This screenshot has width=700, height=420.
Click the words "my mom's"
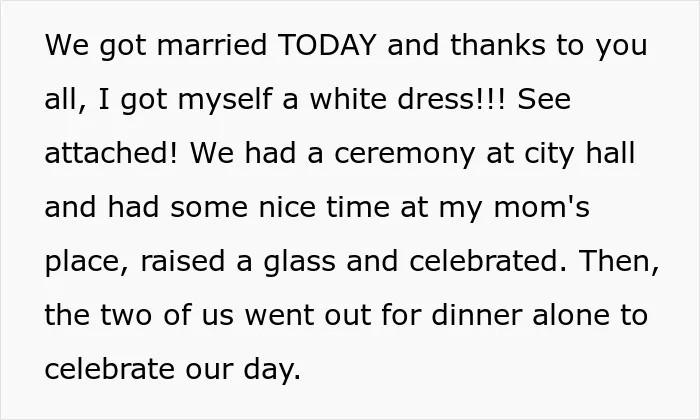[514, 209]
